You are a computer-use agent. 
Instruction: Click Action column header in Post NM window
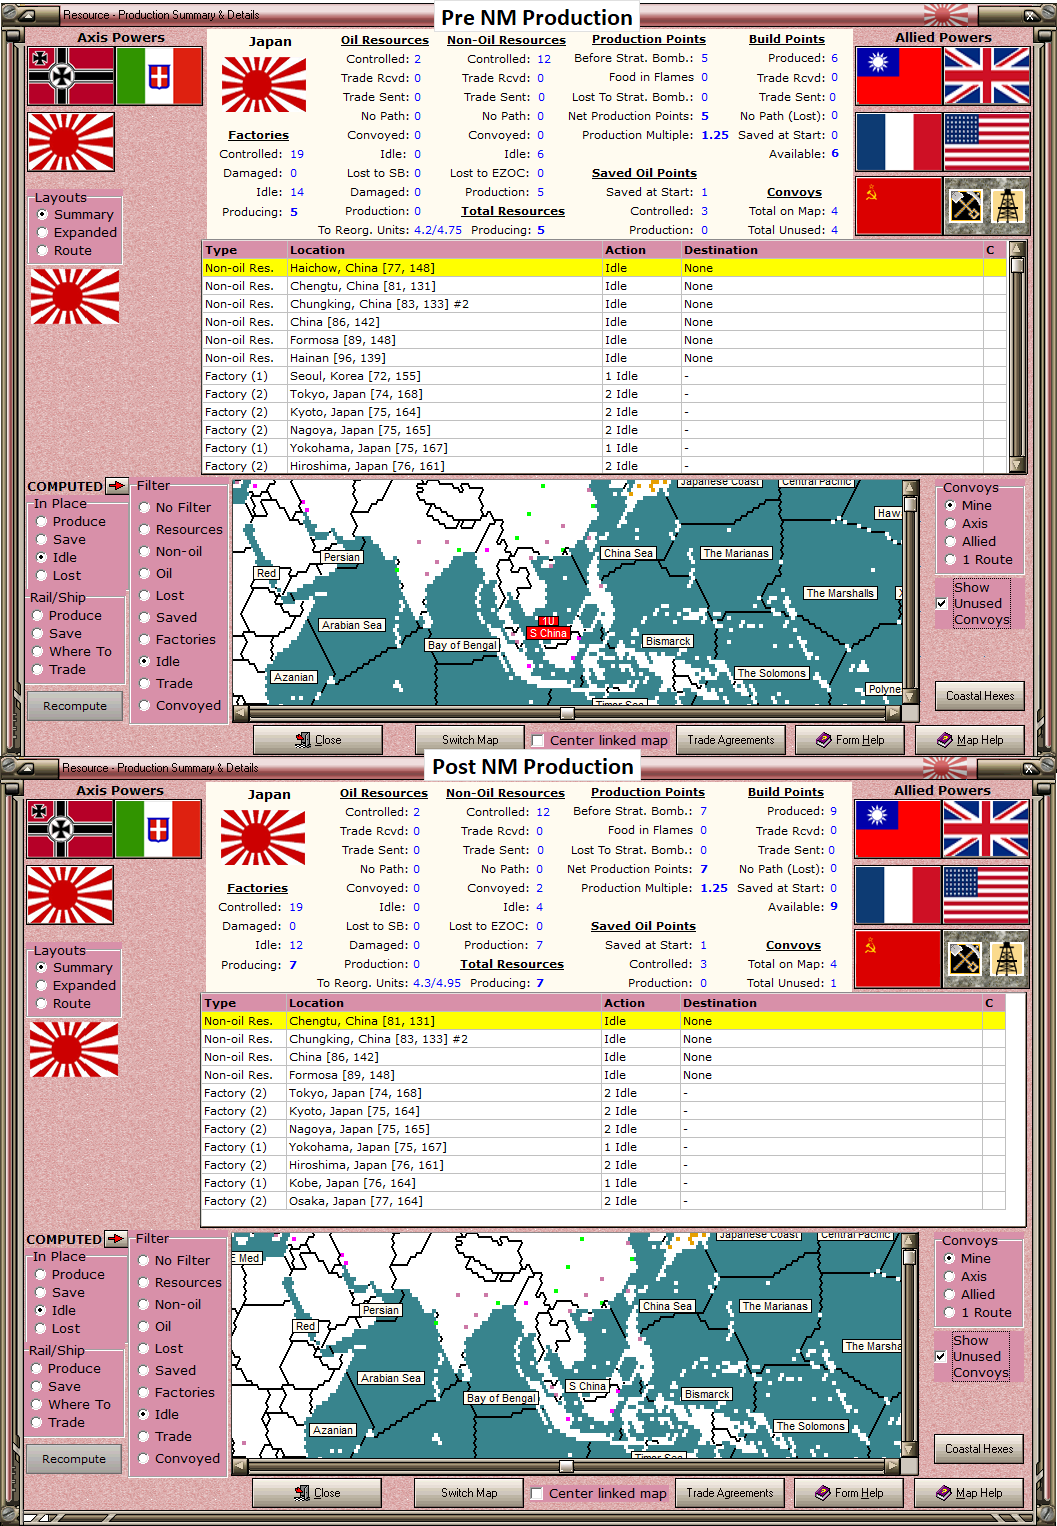[x=640, y=1003]
